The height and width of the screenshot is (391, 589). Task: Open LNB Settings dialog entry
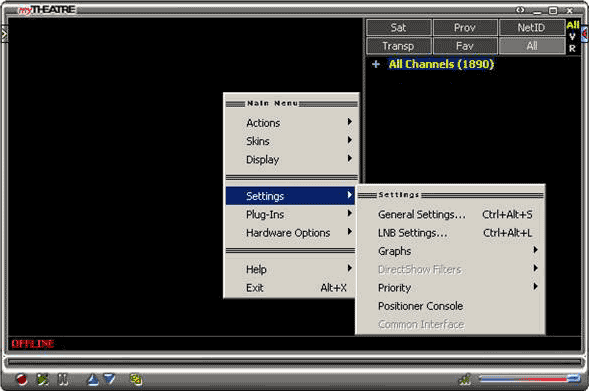pos(450,232)
